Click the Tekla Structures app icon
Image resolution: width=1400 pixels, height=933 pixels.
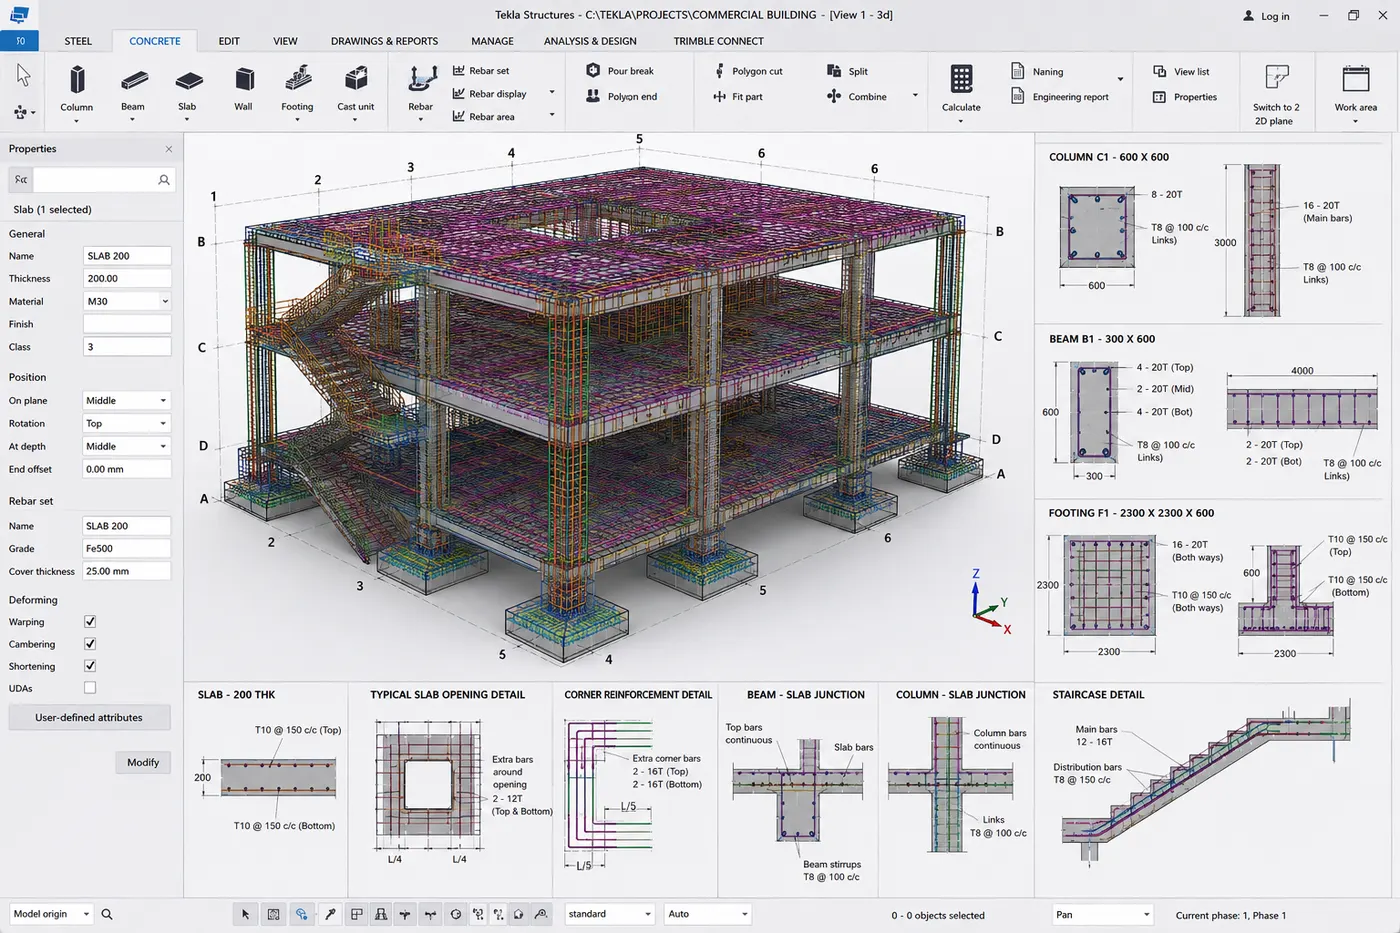[19, 14]
